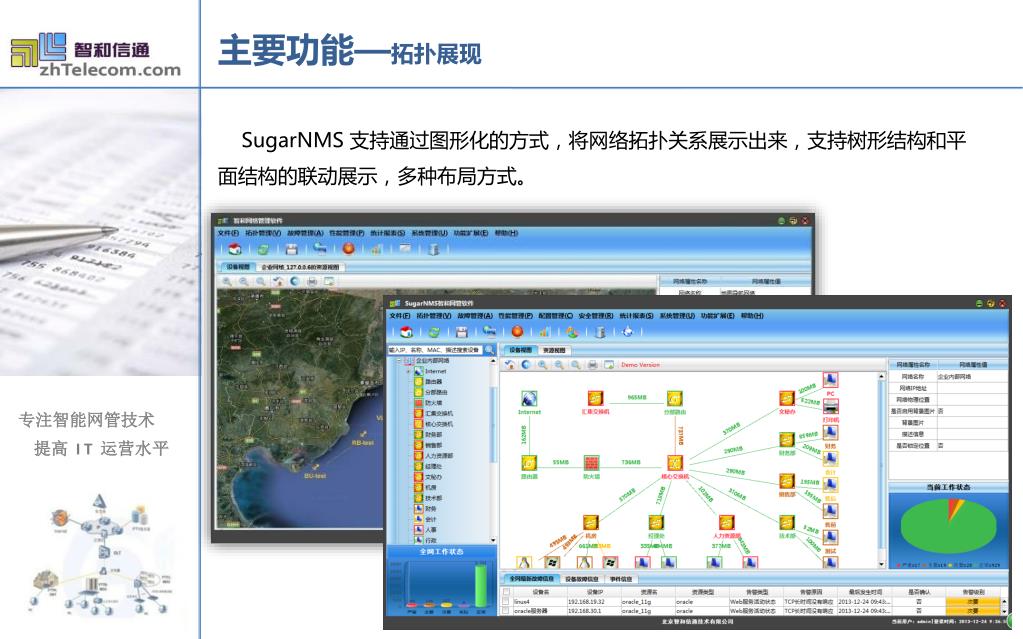Viewport: 1023px width, 639px height.
Task: Tick the checkbox for the linux4 row
Action: 506,602
